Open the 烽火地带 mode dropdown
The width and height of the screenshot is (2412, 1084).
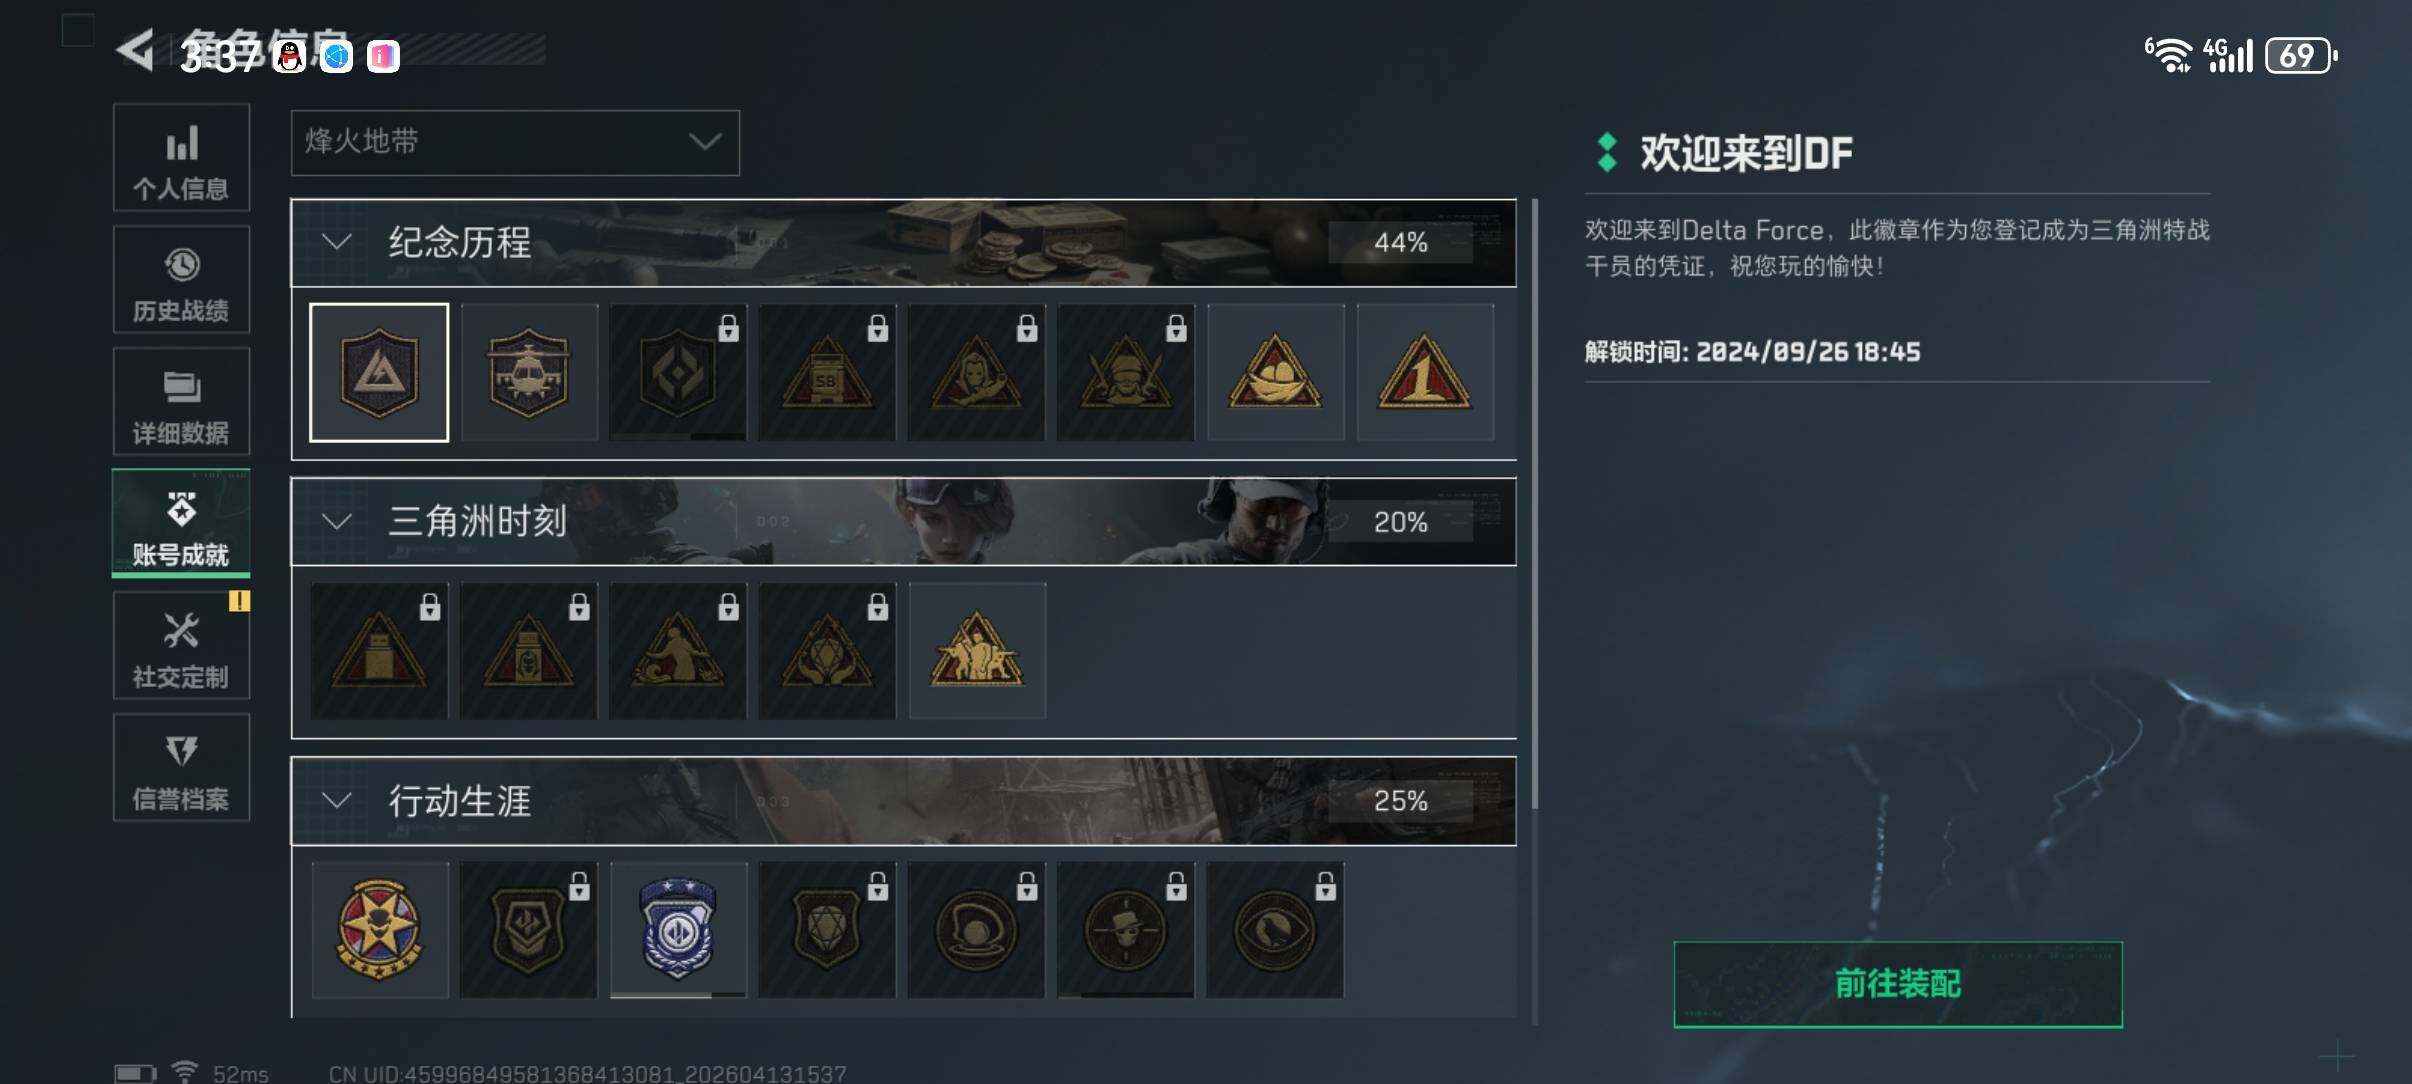515,143
